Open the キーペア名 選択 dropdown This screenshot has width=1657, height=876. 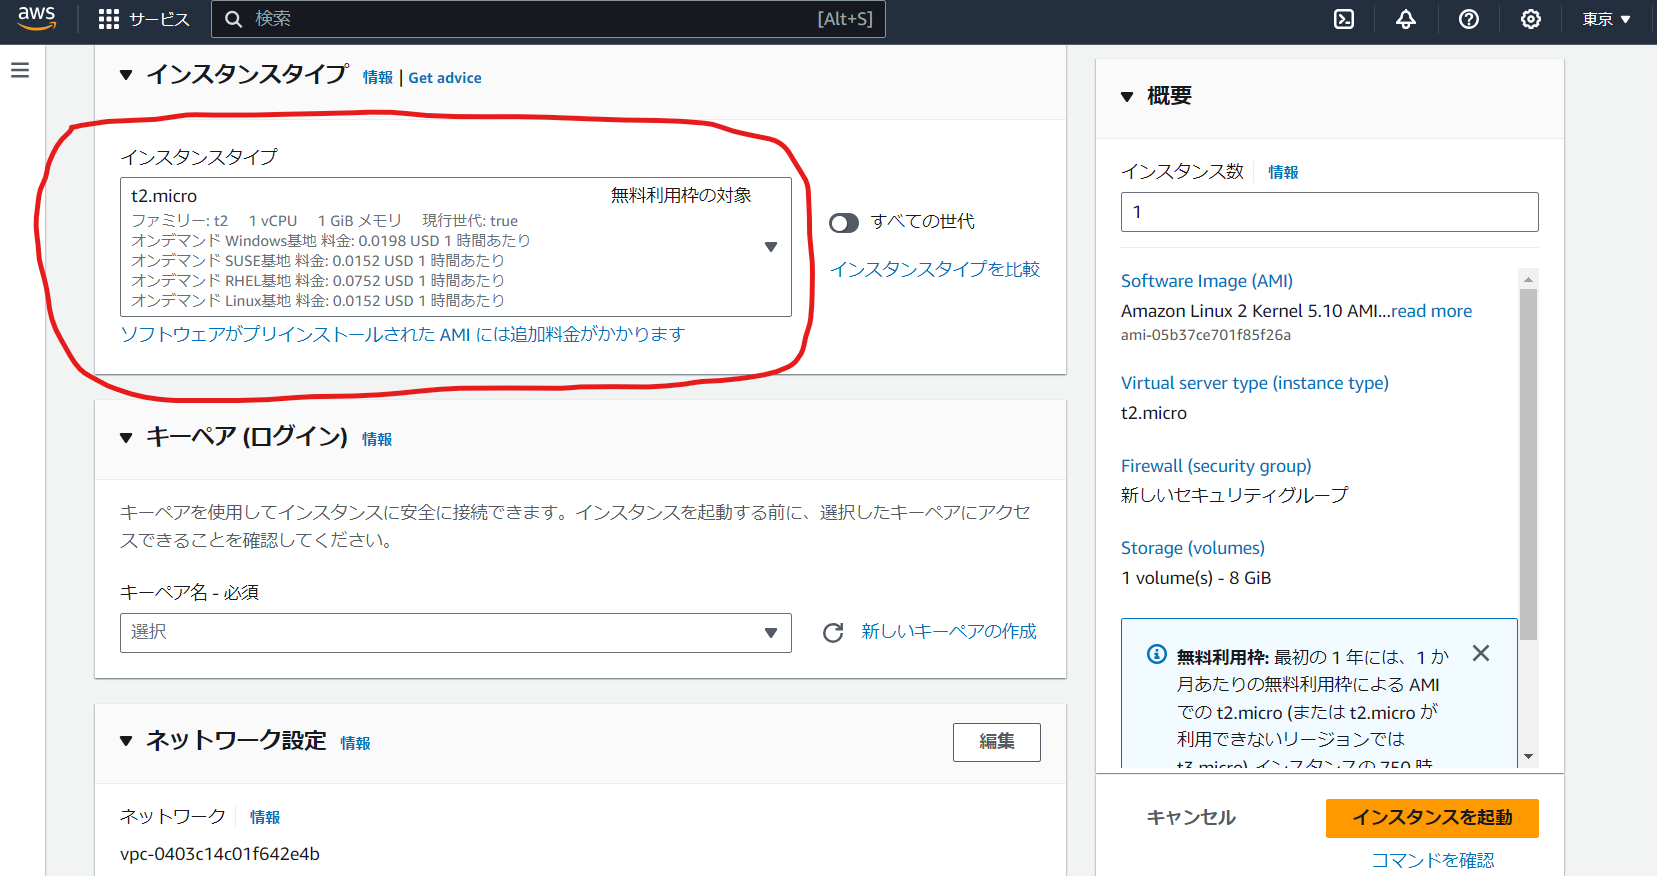[x=456, y=633]
